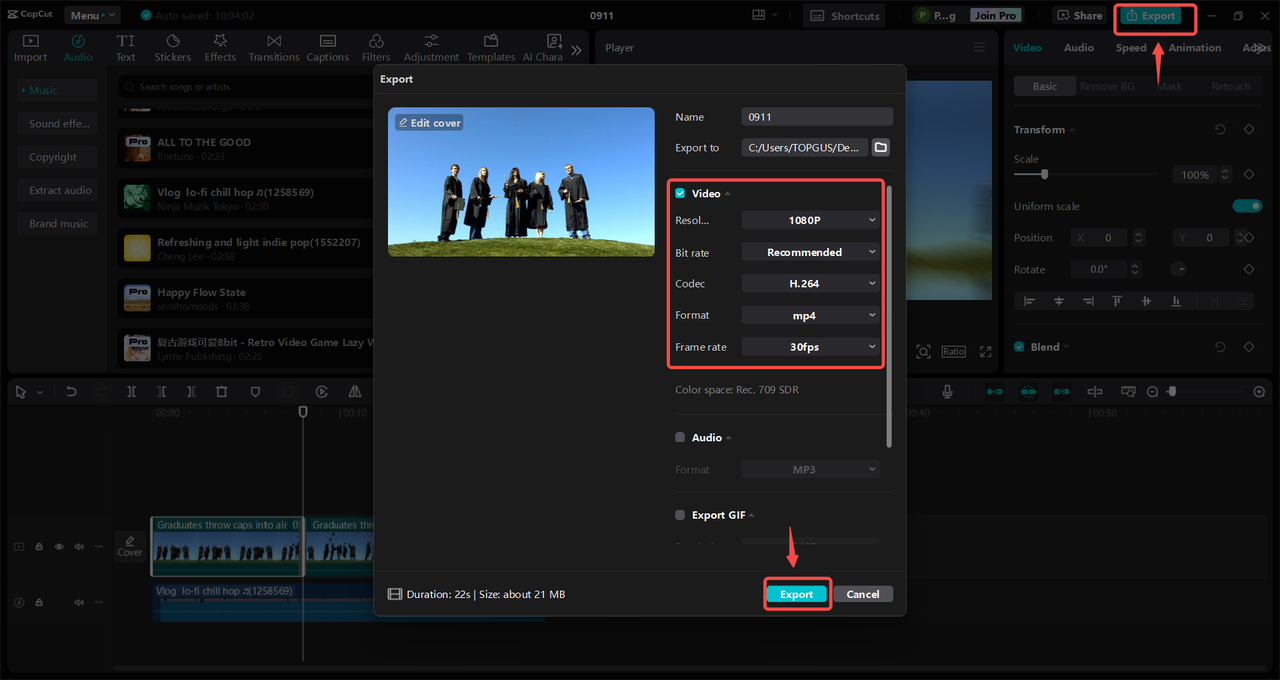Show more media panel categories
The image size is (1280, 680).
pos(576,50)
